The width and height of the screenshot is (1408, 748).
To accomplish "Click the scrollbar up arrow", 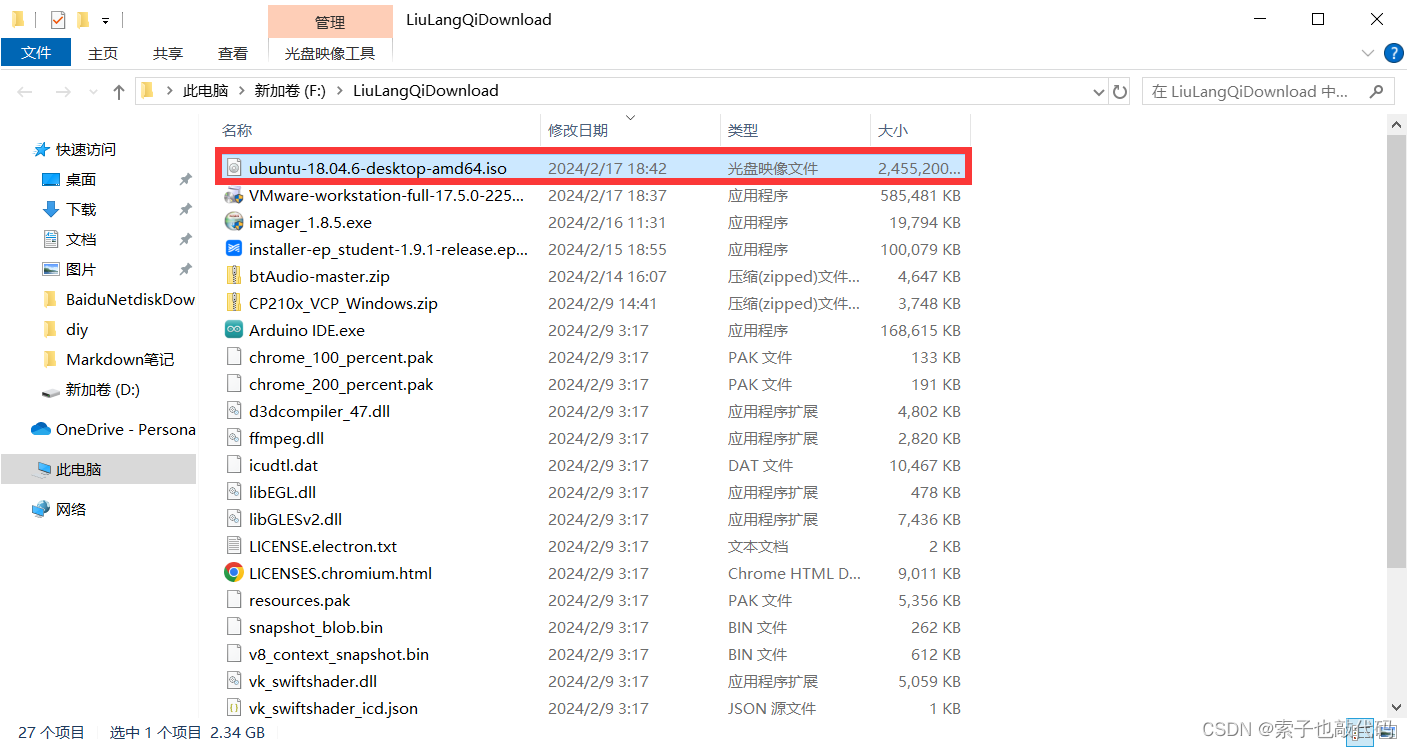I will click(1398, 123).
